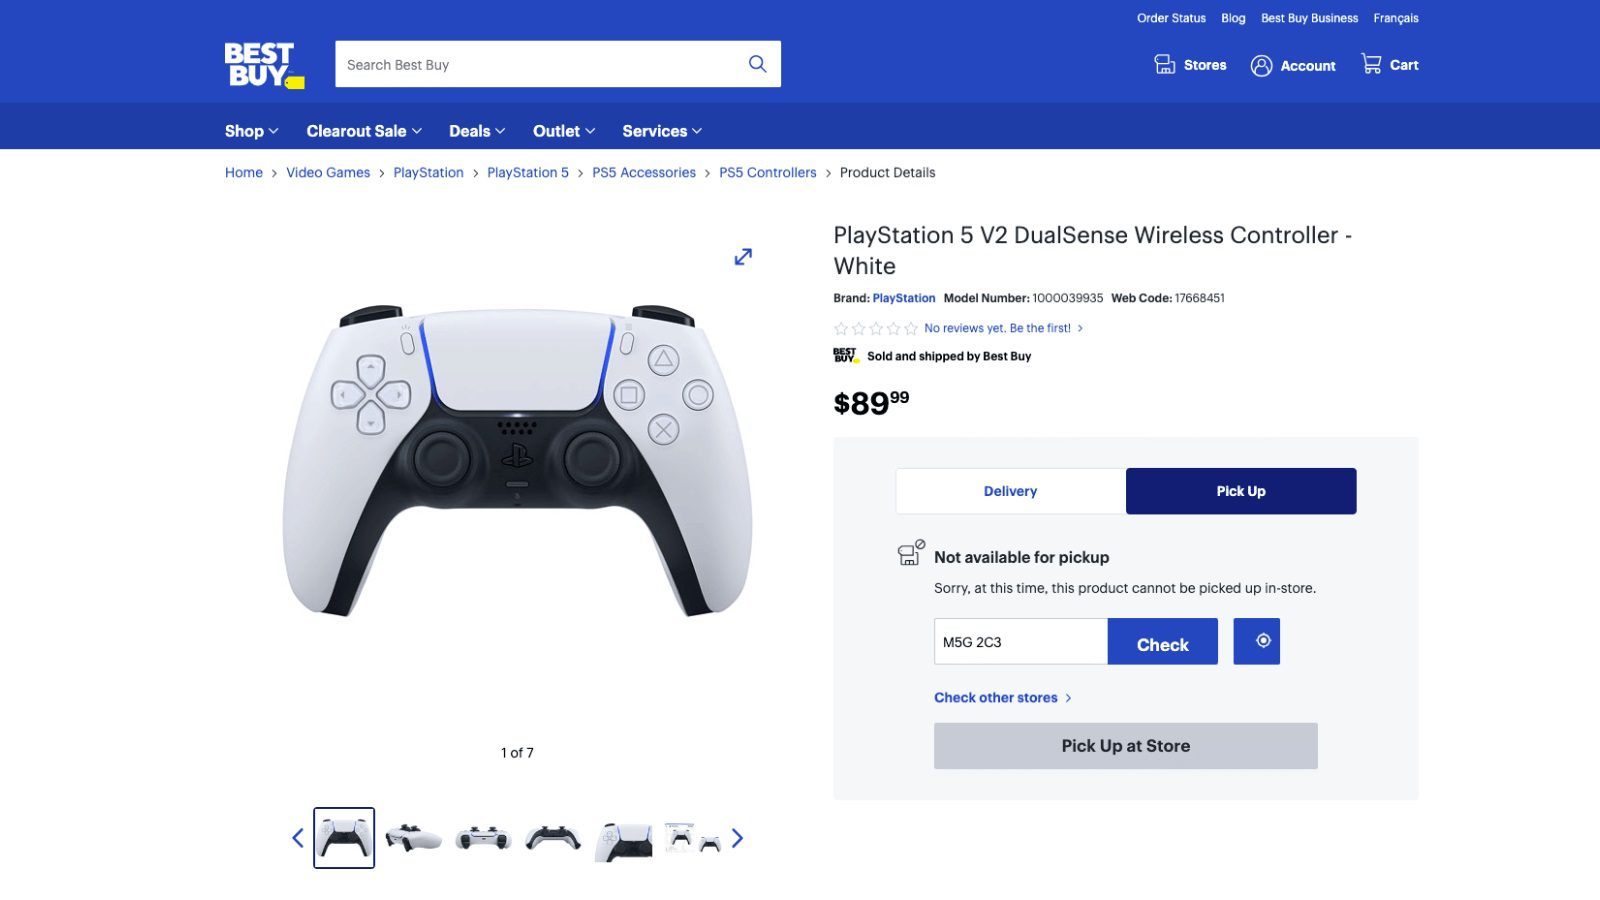The image size is (1600, 900).
Task: Open the Services menu
Action: pyautogui.click(x=662, y=131)
